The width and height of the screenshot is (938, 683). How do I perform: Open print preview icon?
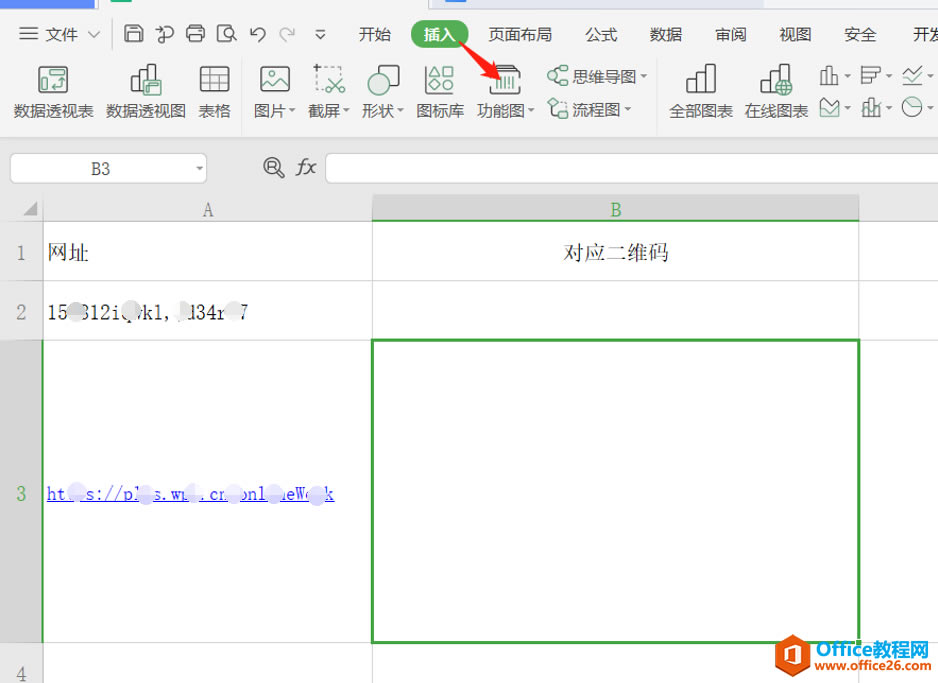[x=226, y=33]
